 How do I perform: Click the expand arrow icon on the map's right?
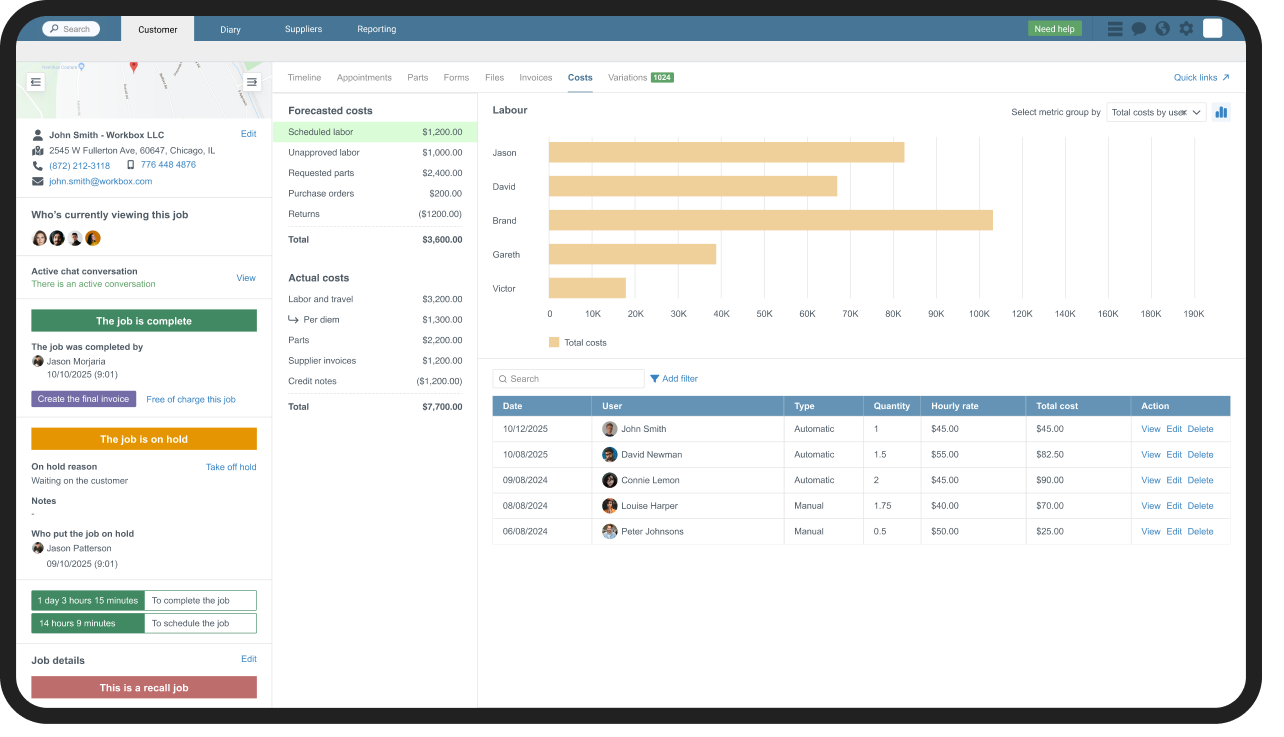251,81
